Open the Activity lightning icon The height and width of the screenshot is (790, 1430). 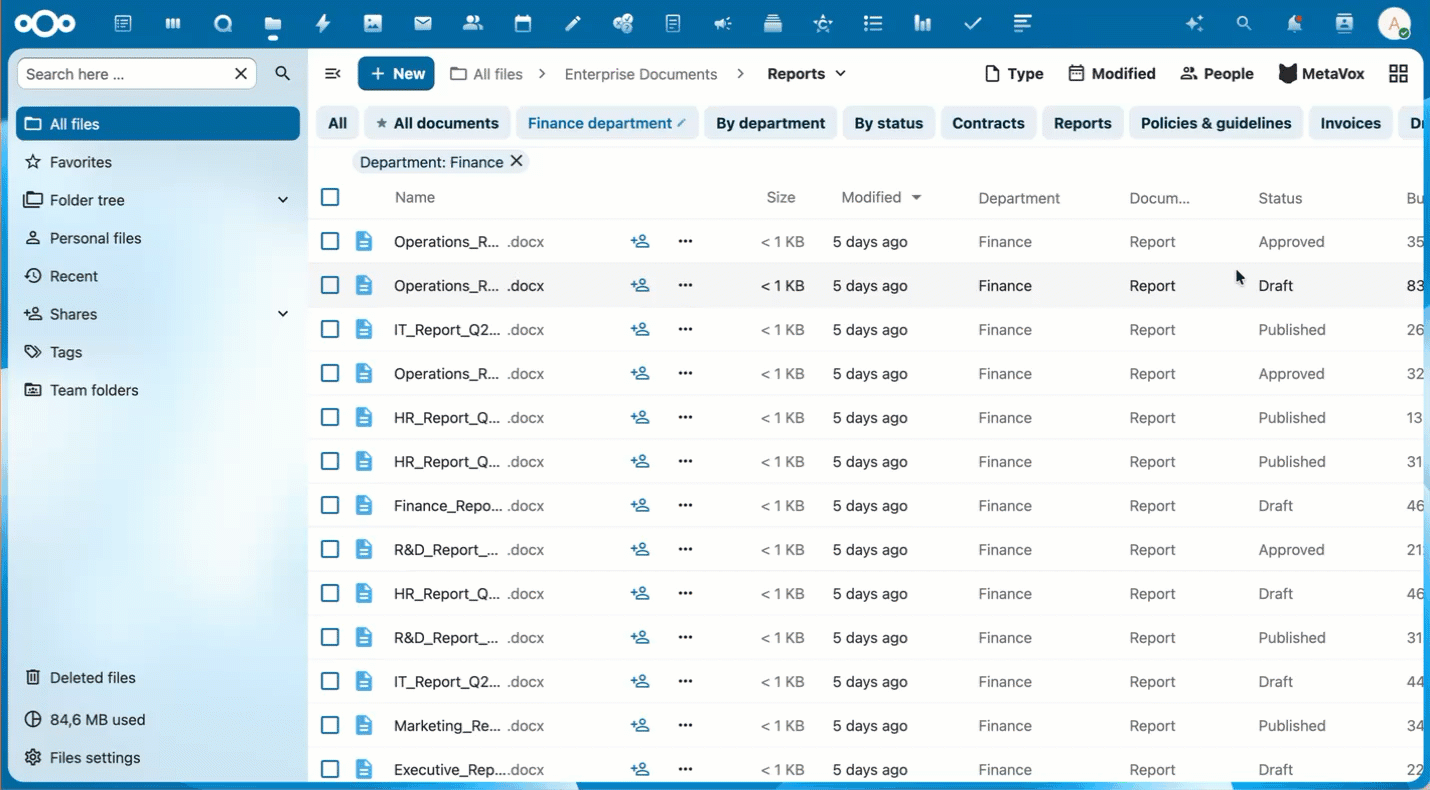(322, 22)
